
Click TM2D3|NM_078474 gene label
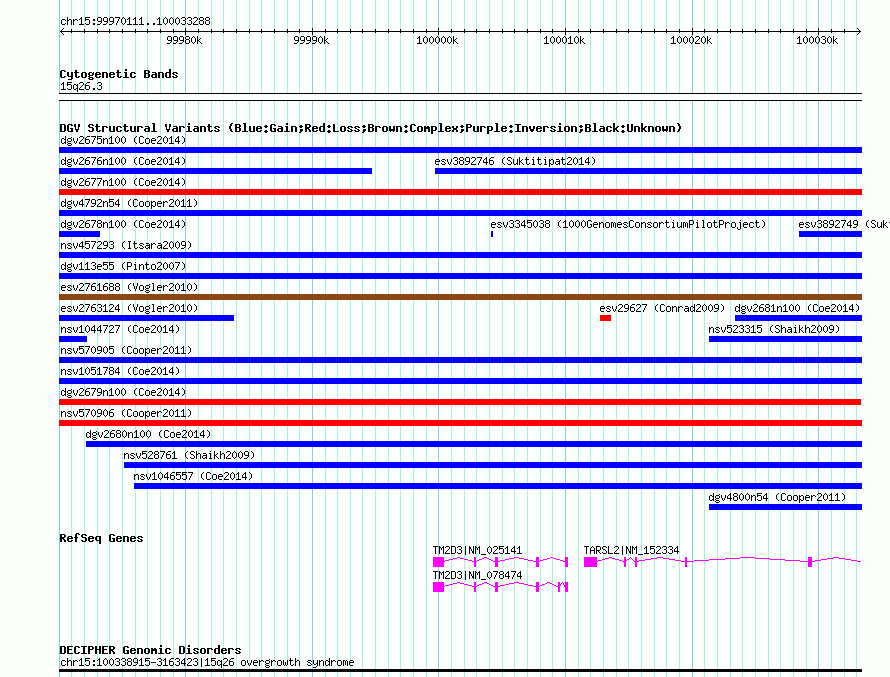tap(477, 575)
